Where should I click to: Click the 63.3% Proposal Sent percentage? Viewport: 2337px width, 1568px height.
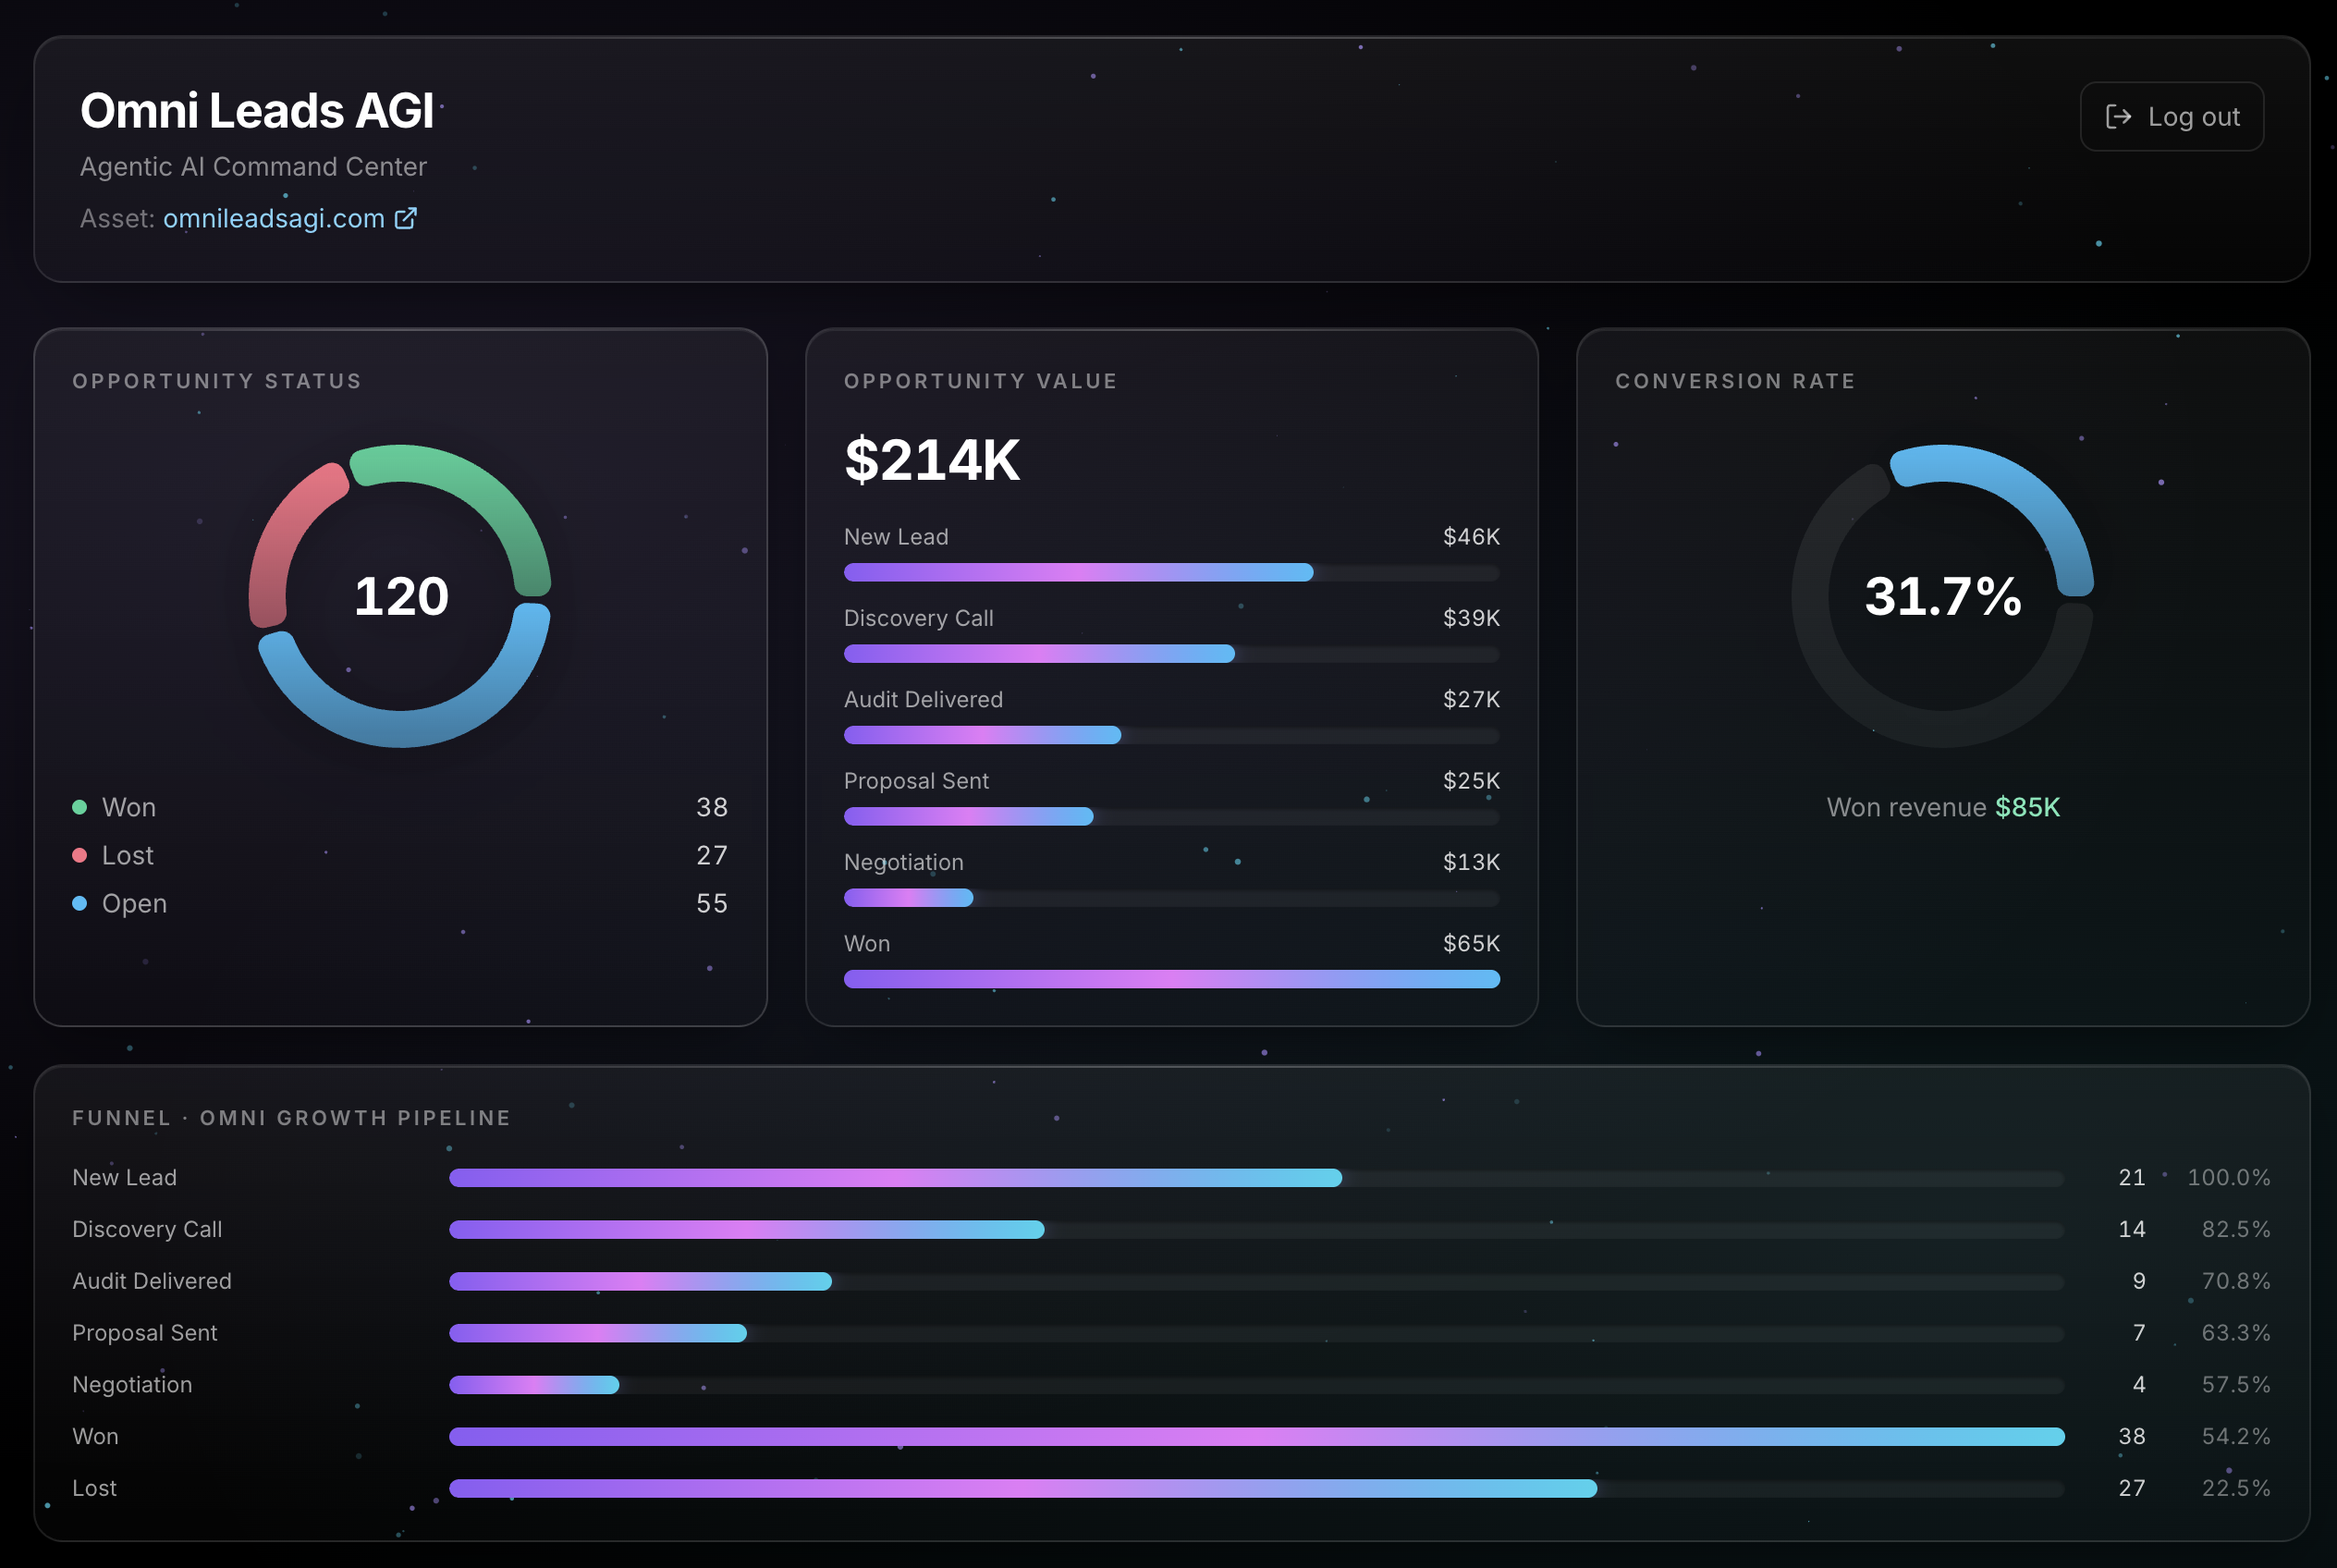[2236, 1333]
